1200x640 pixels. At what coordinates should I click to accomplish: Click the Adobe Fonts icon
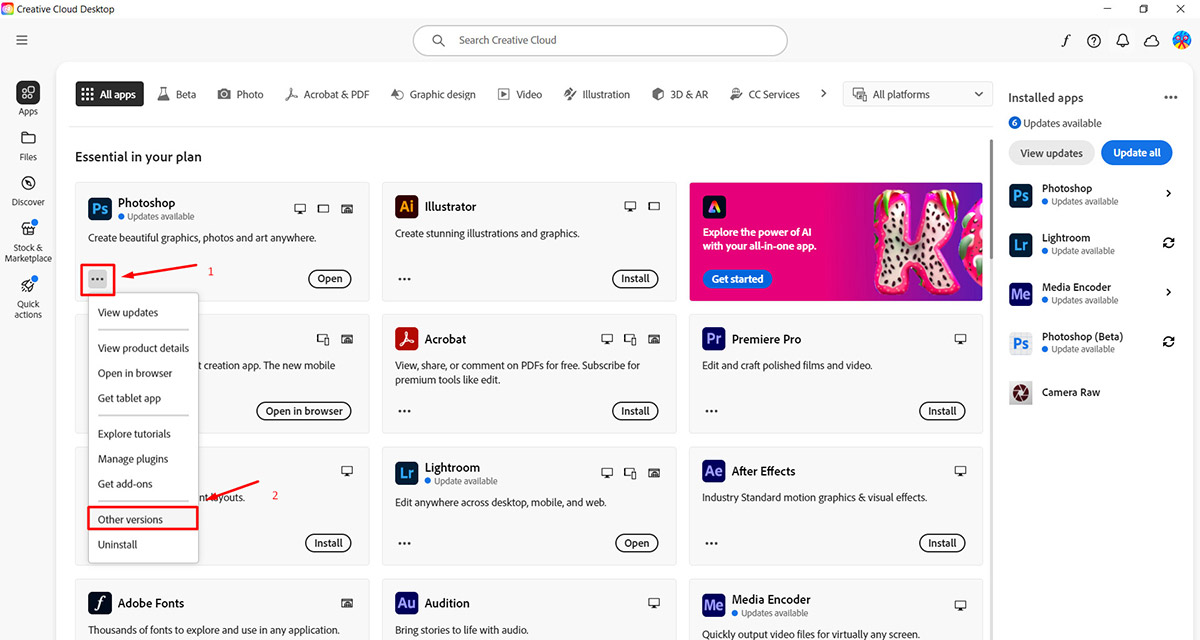(x=99, y=603)
